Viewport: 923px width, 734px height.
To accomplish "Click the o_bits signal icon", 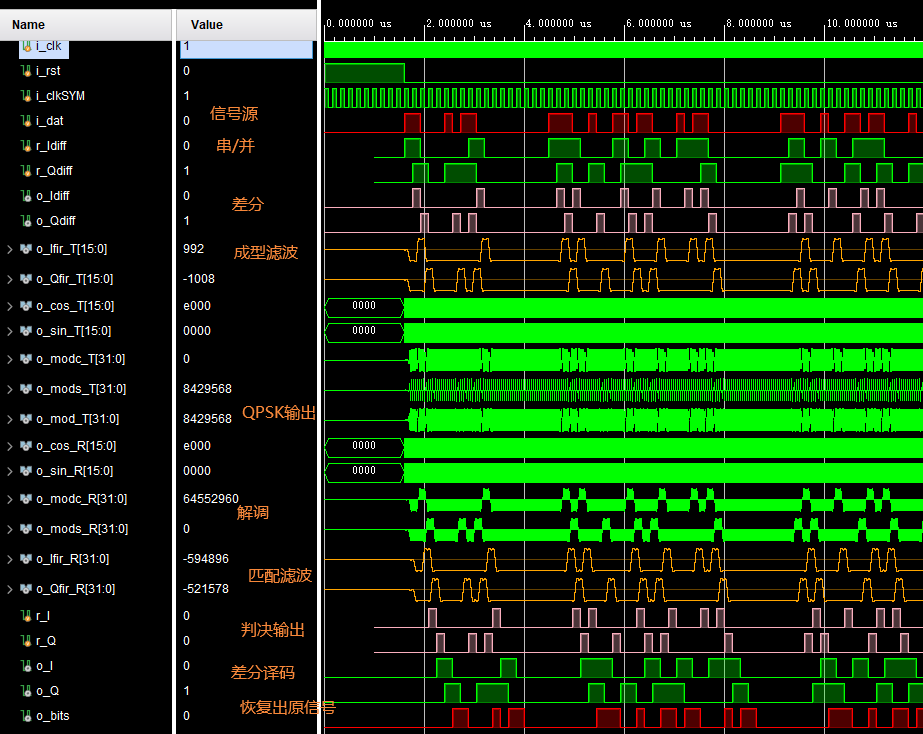I will pos(26,716).
